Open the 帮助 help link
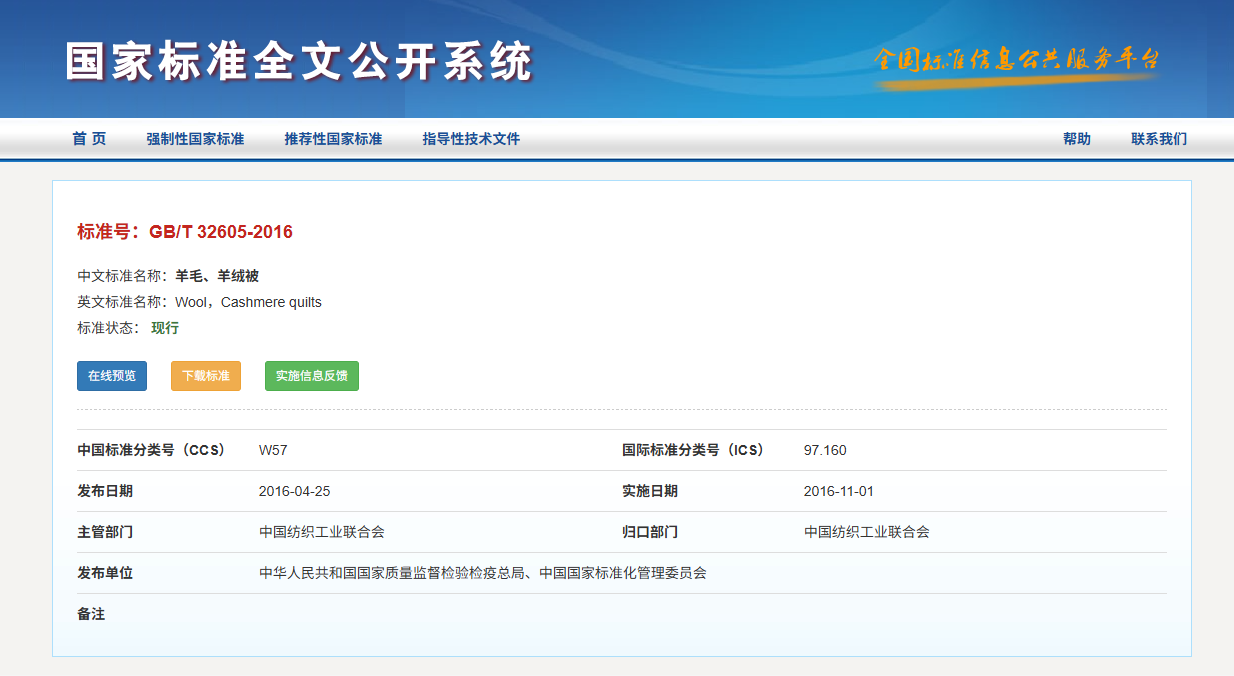The height and width of the screenshot is (676, 1234). 1077,139
